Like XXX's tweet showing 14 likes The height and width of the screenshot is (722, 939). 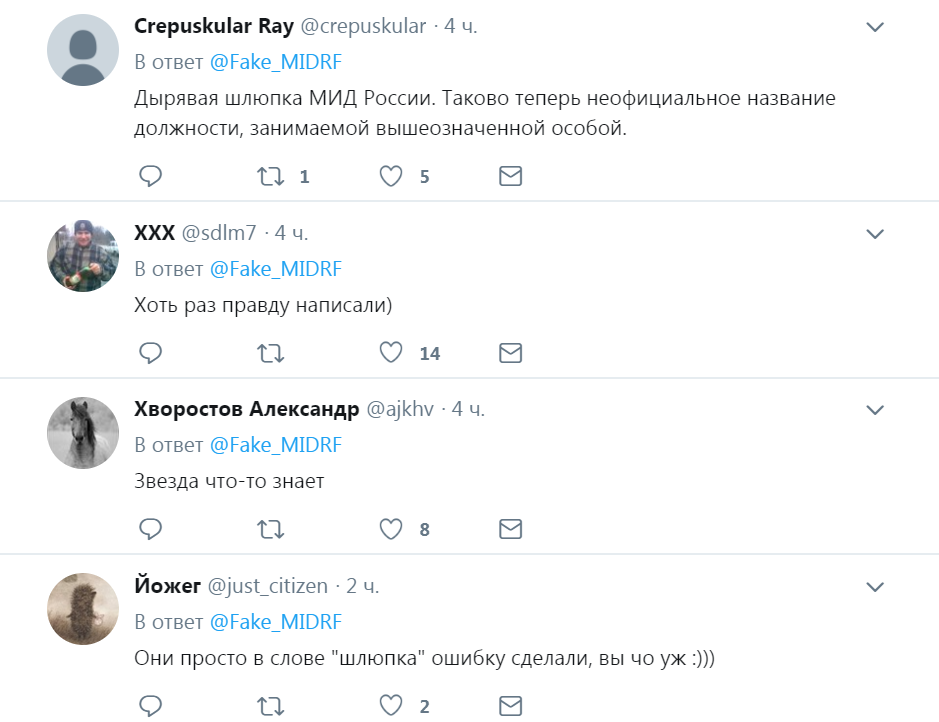[389, 352]
